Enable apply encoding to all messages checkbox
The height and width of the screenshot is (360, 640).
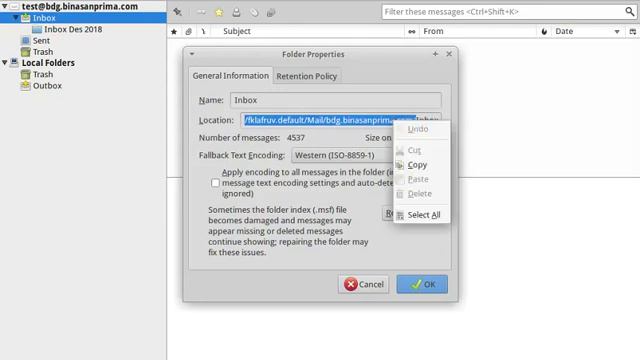click(215, 183)
